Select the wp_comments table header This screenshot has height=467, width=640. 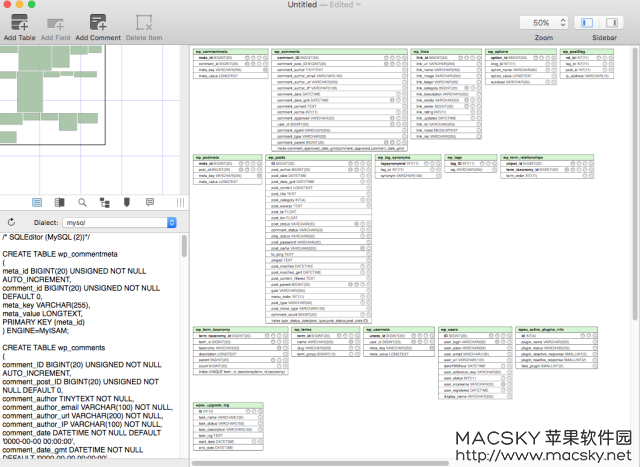[339, 51]
